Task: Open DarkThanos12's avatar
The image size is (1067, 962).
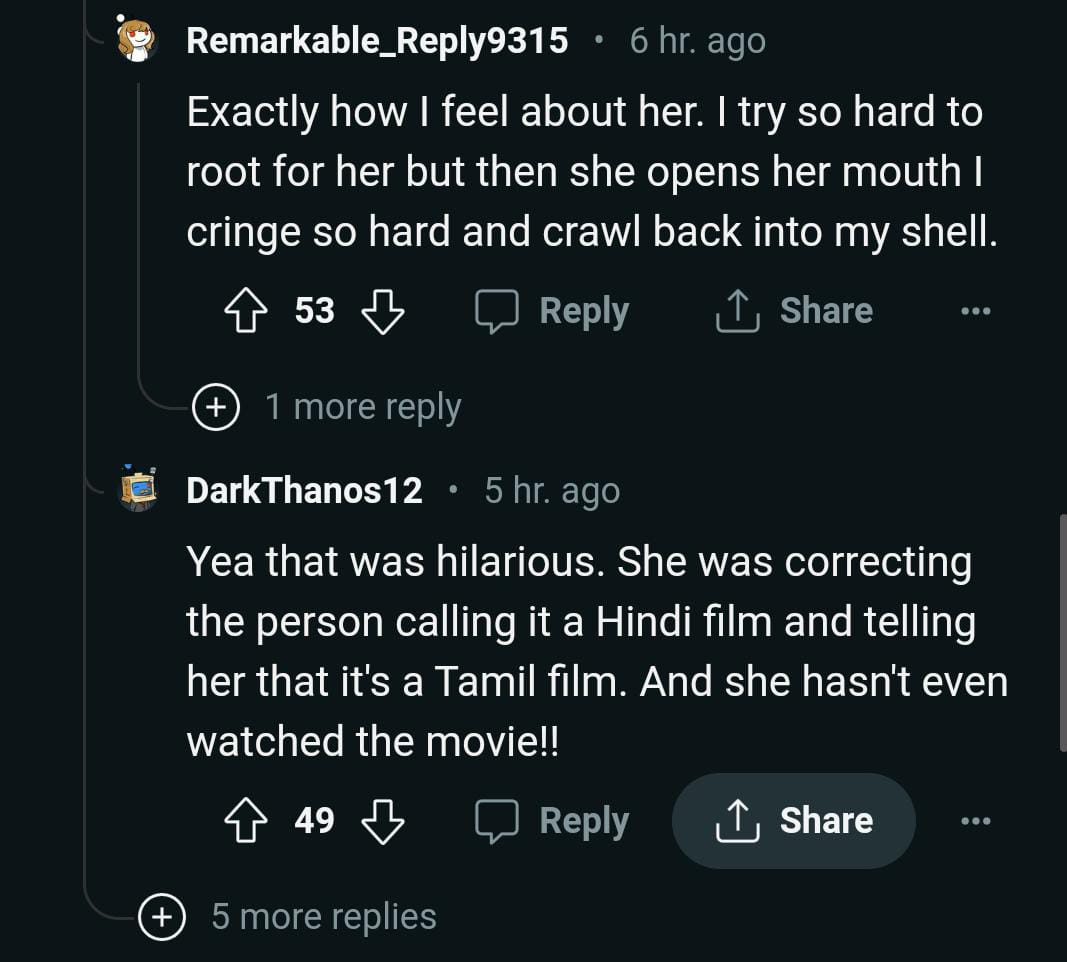Action: pyautogui.click(x=137, y=490)
